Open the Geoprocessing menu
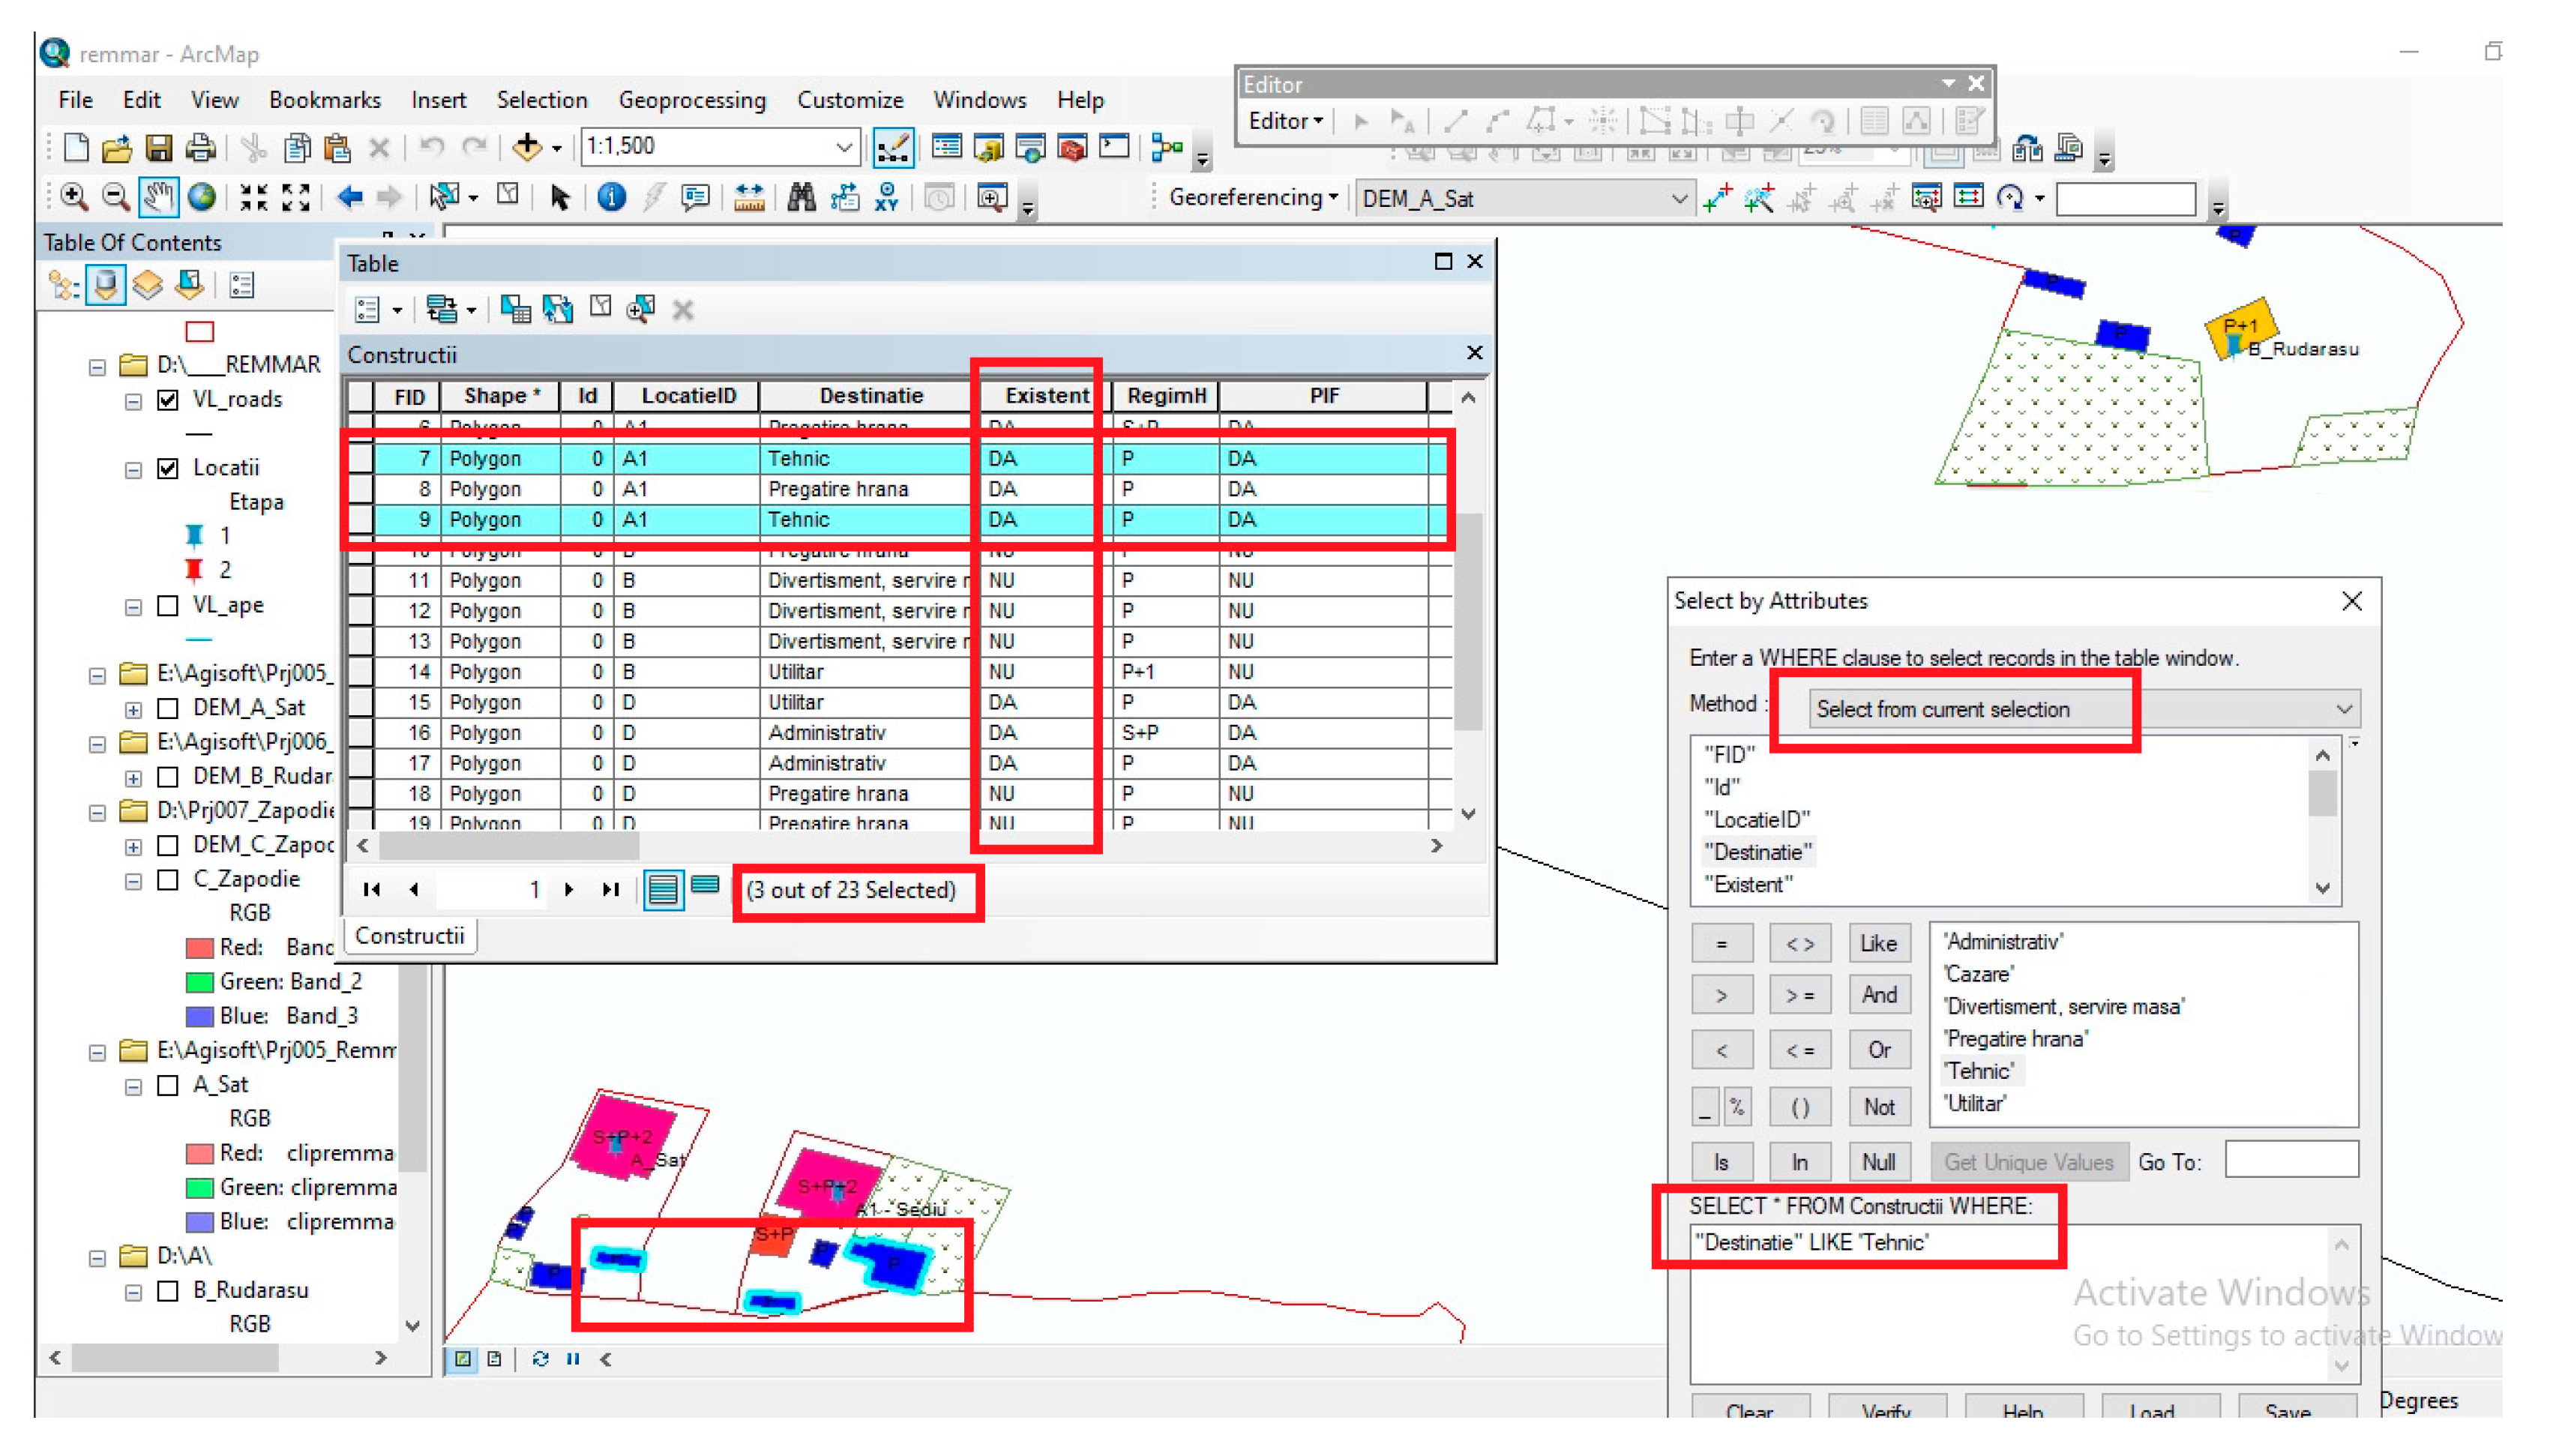This screenshot has width=2550, height=1456. point(691,100)
